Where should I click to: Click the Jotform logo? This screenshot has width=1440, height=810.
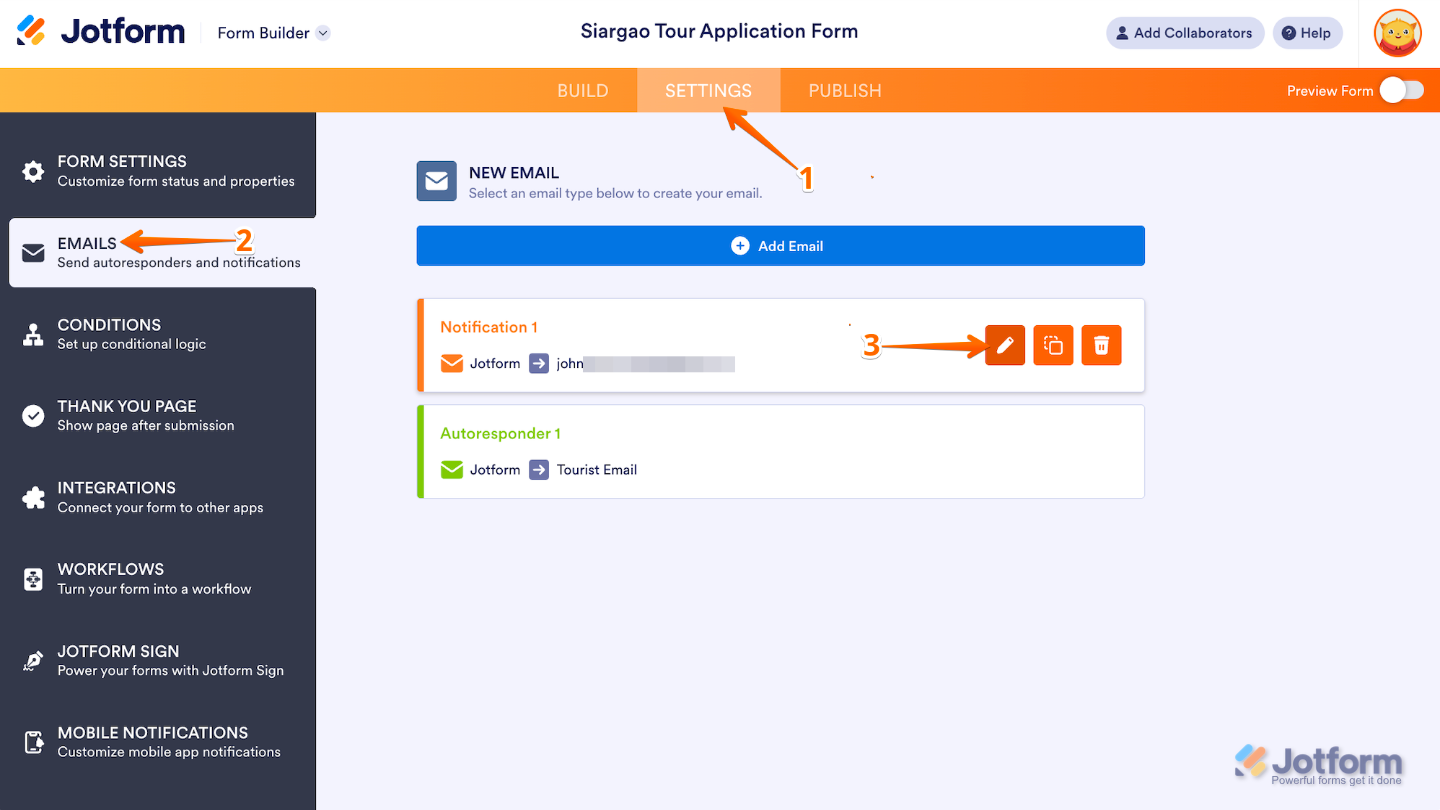tap(100, 31)
